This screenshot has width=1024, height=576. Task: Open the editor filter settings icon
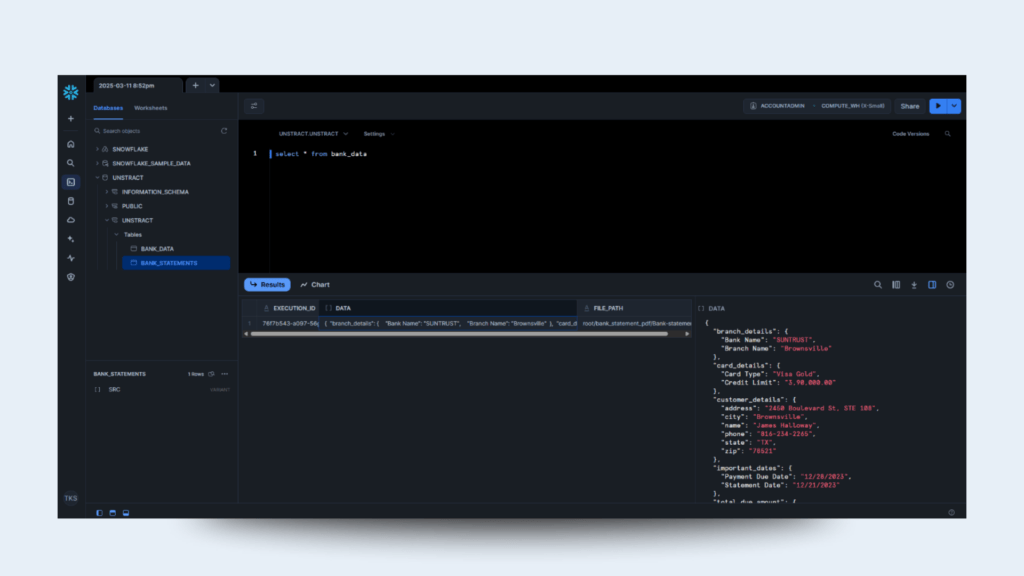pos(254,106)
